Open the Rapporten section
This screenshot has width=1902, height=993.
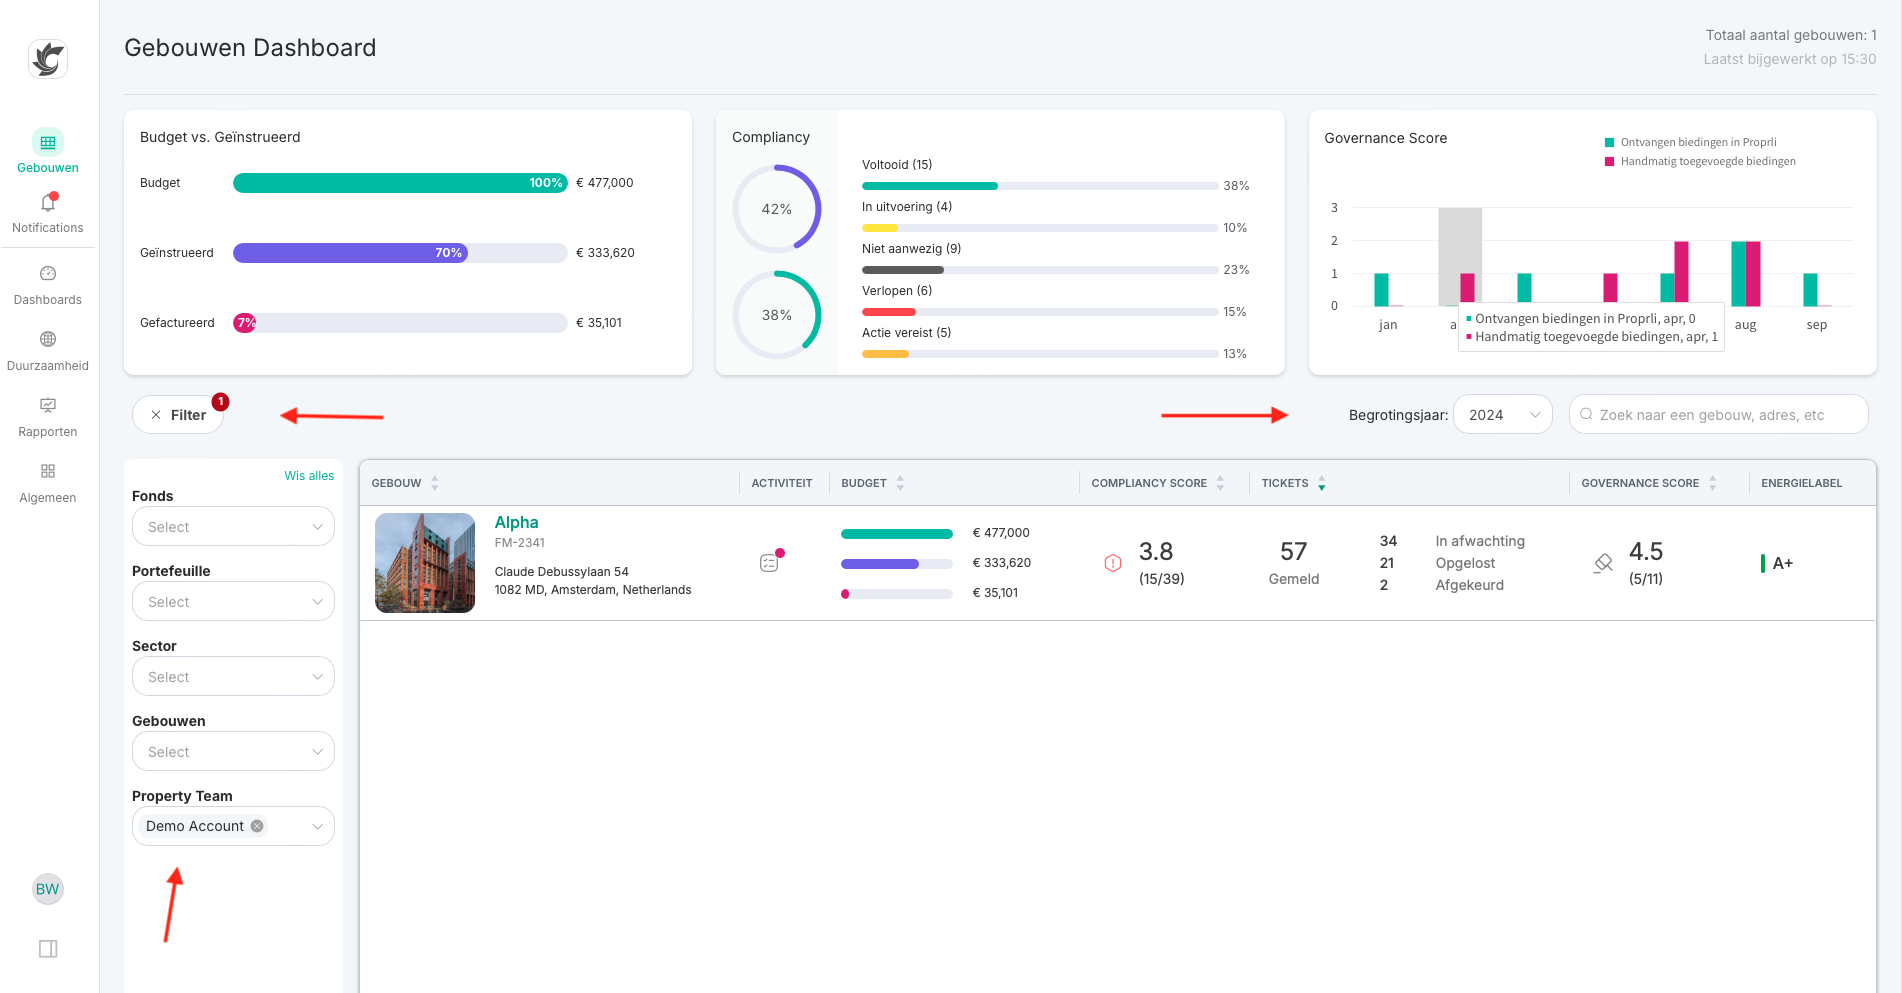(47, 416)
